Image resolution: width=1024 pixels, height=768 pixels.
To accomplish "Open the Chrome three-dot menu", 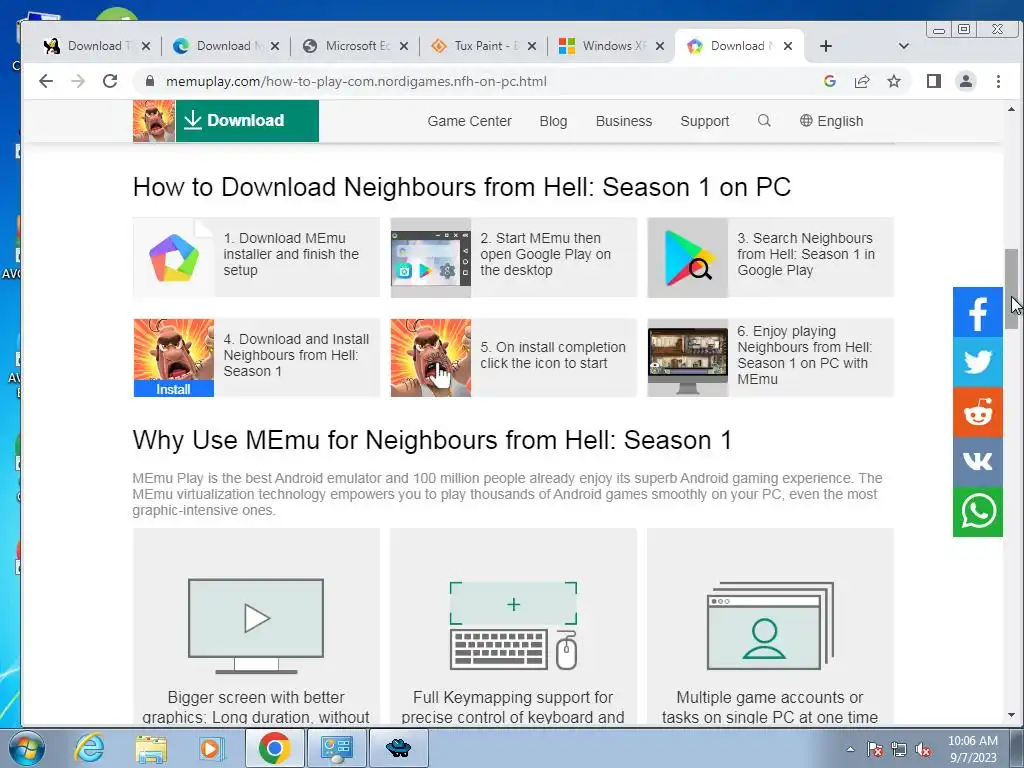I will (998, 81).
